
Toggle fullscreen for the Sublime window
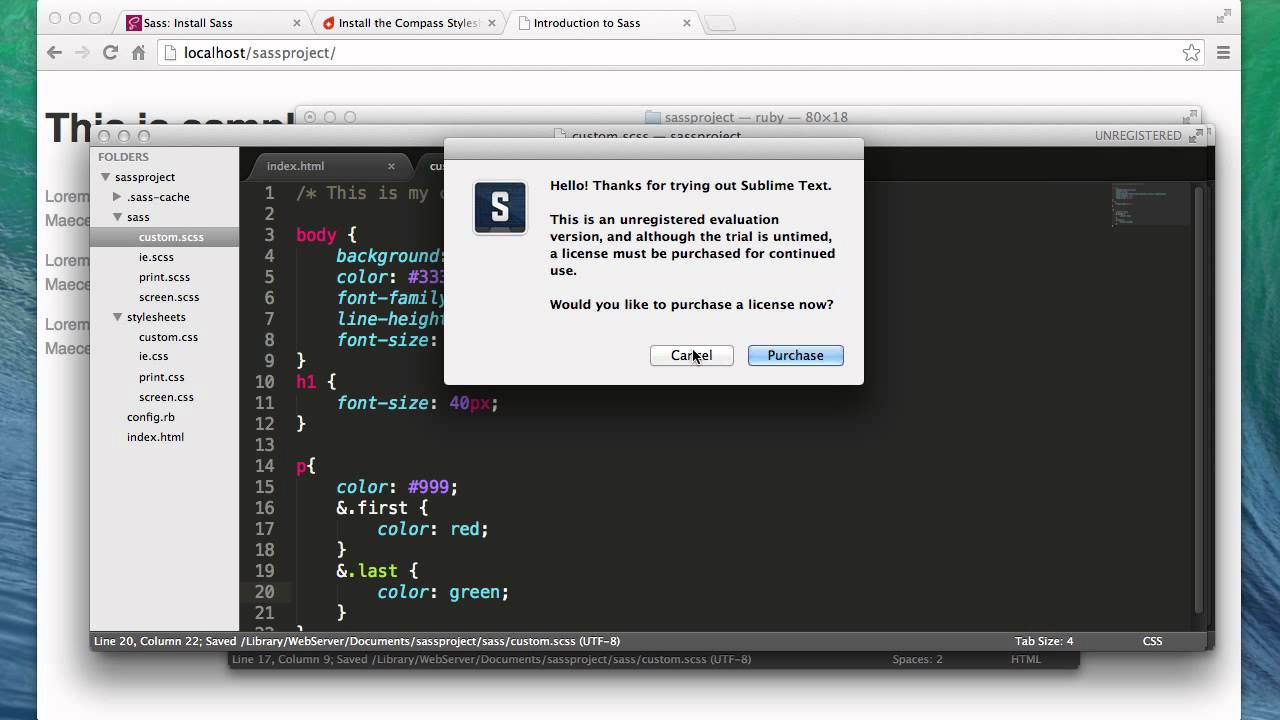tap(1196, 136)
